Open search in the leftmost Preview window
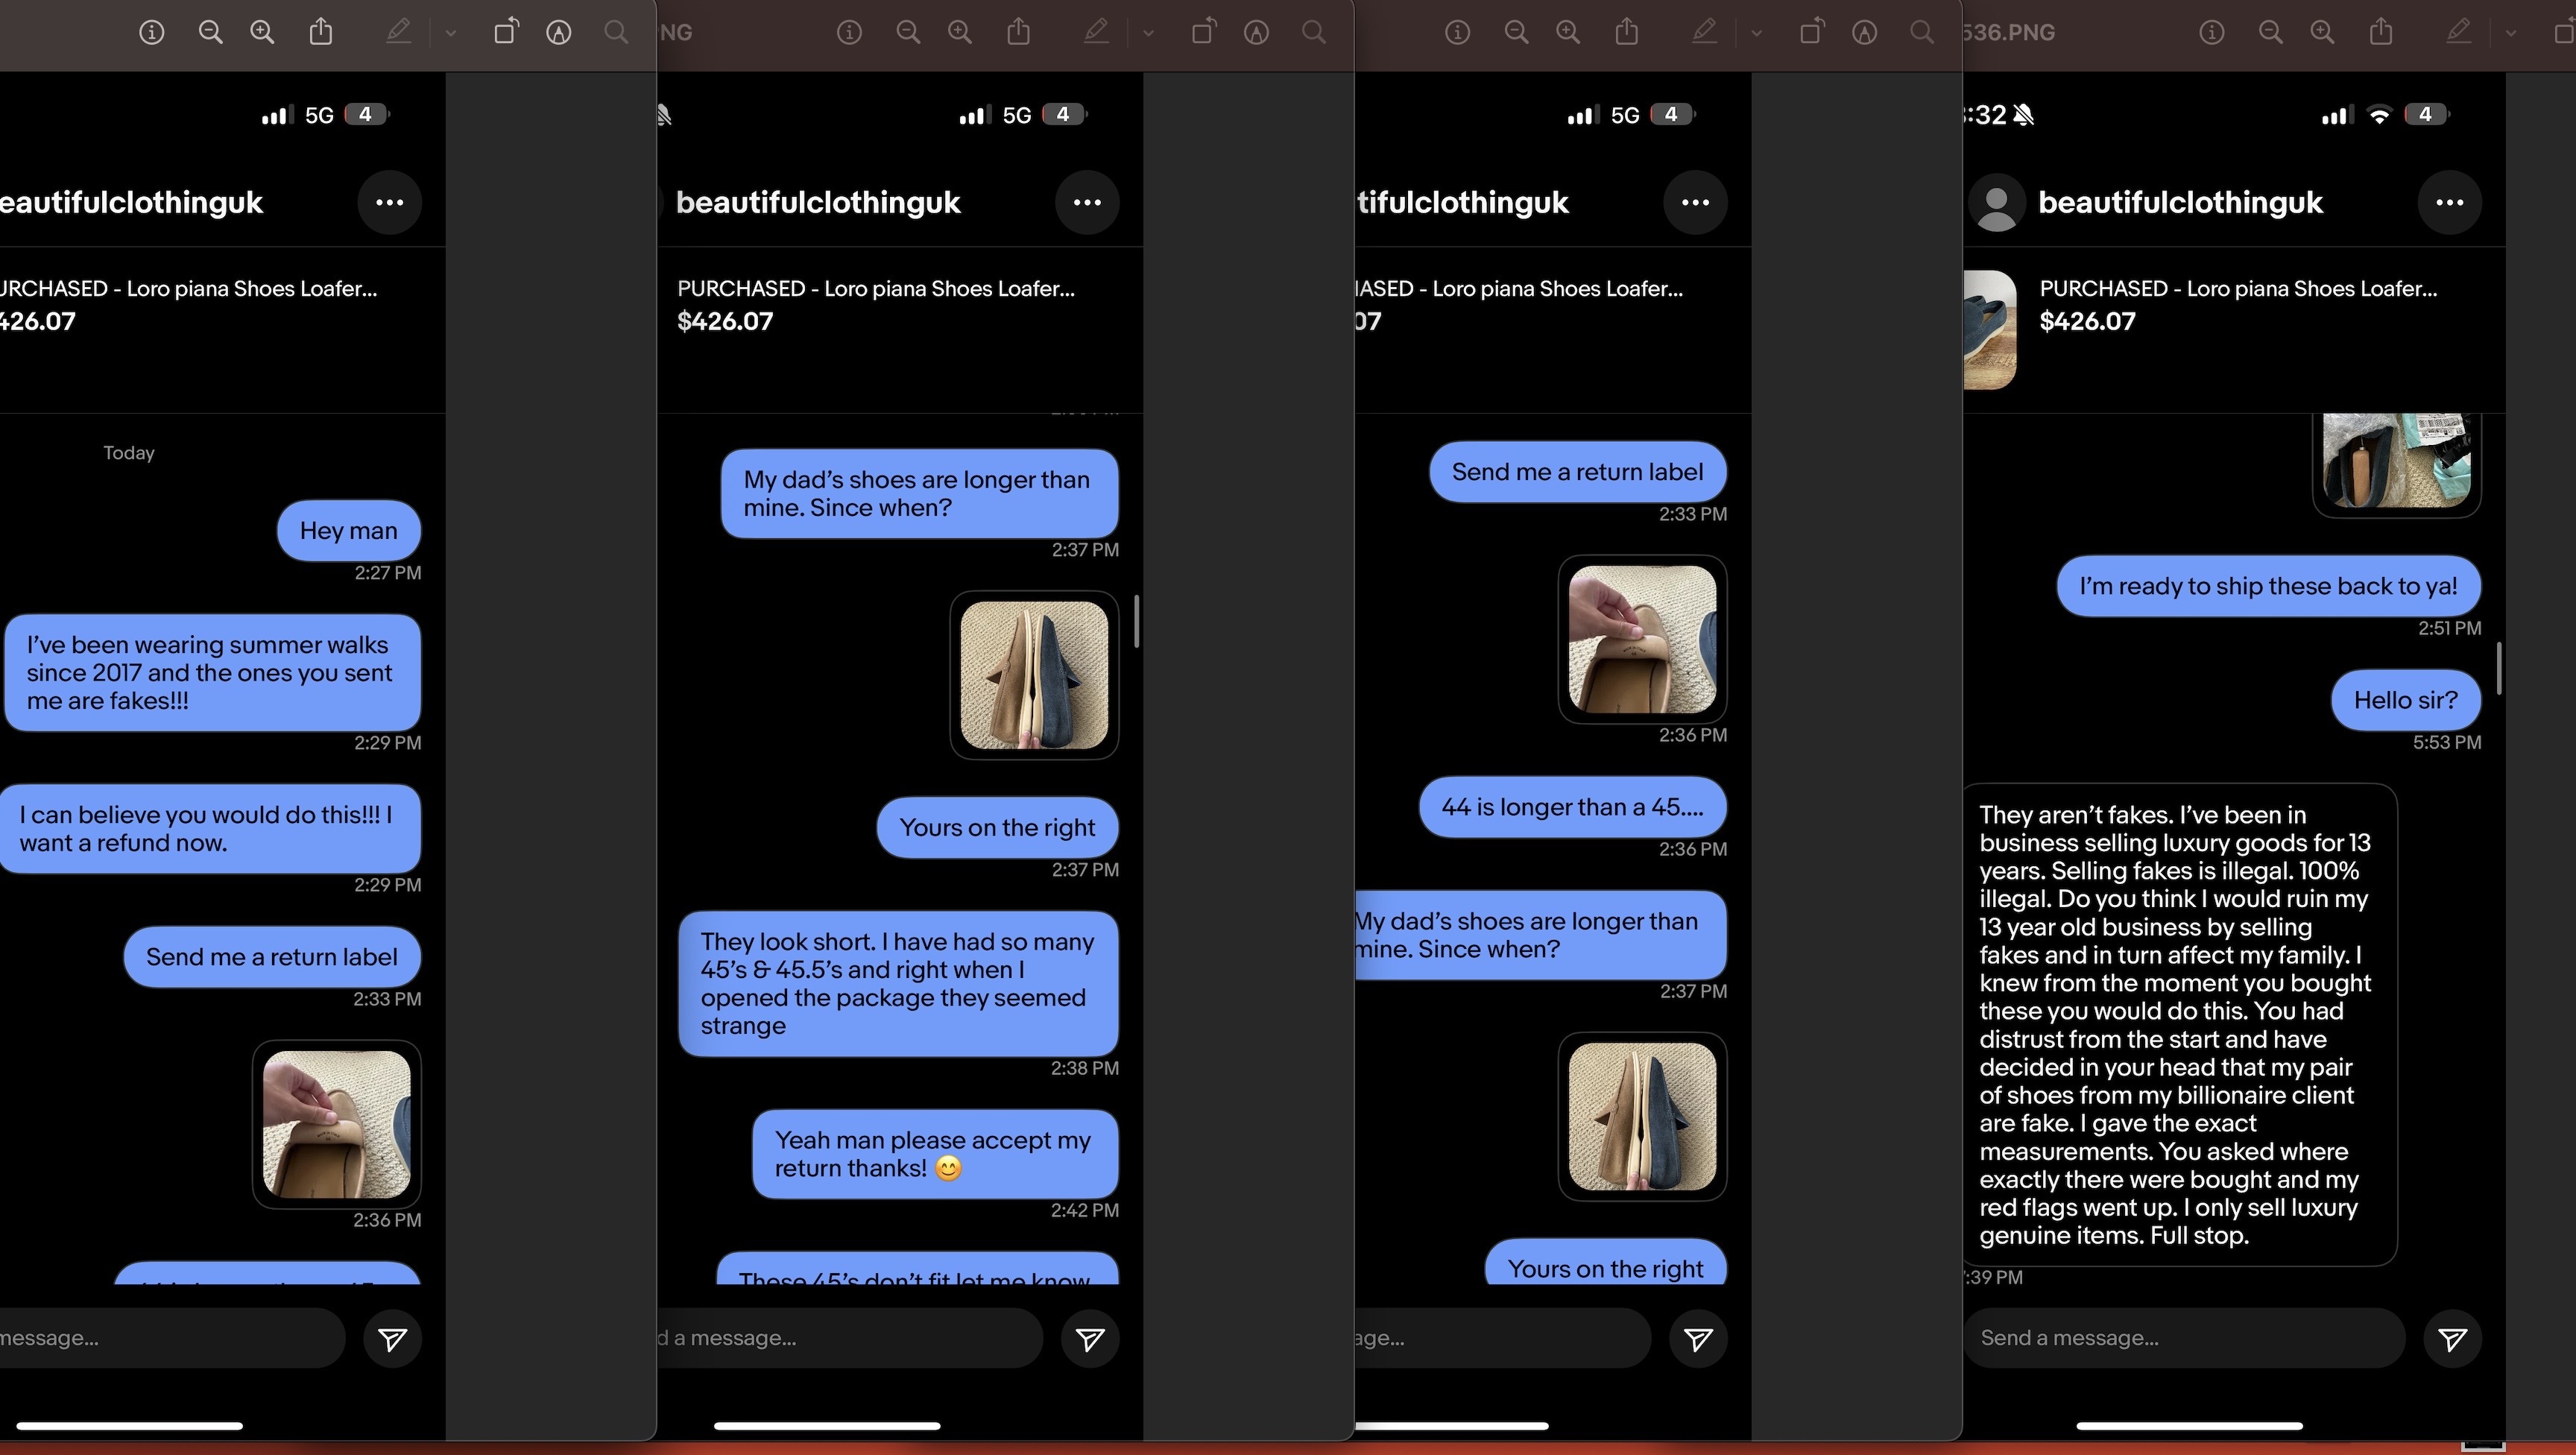The width and height of the screenshot is (2576, 1455). (x=617, y=33)
